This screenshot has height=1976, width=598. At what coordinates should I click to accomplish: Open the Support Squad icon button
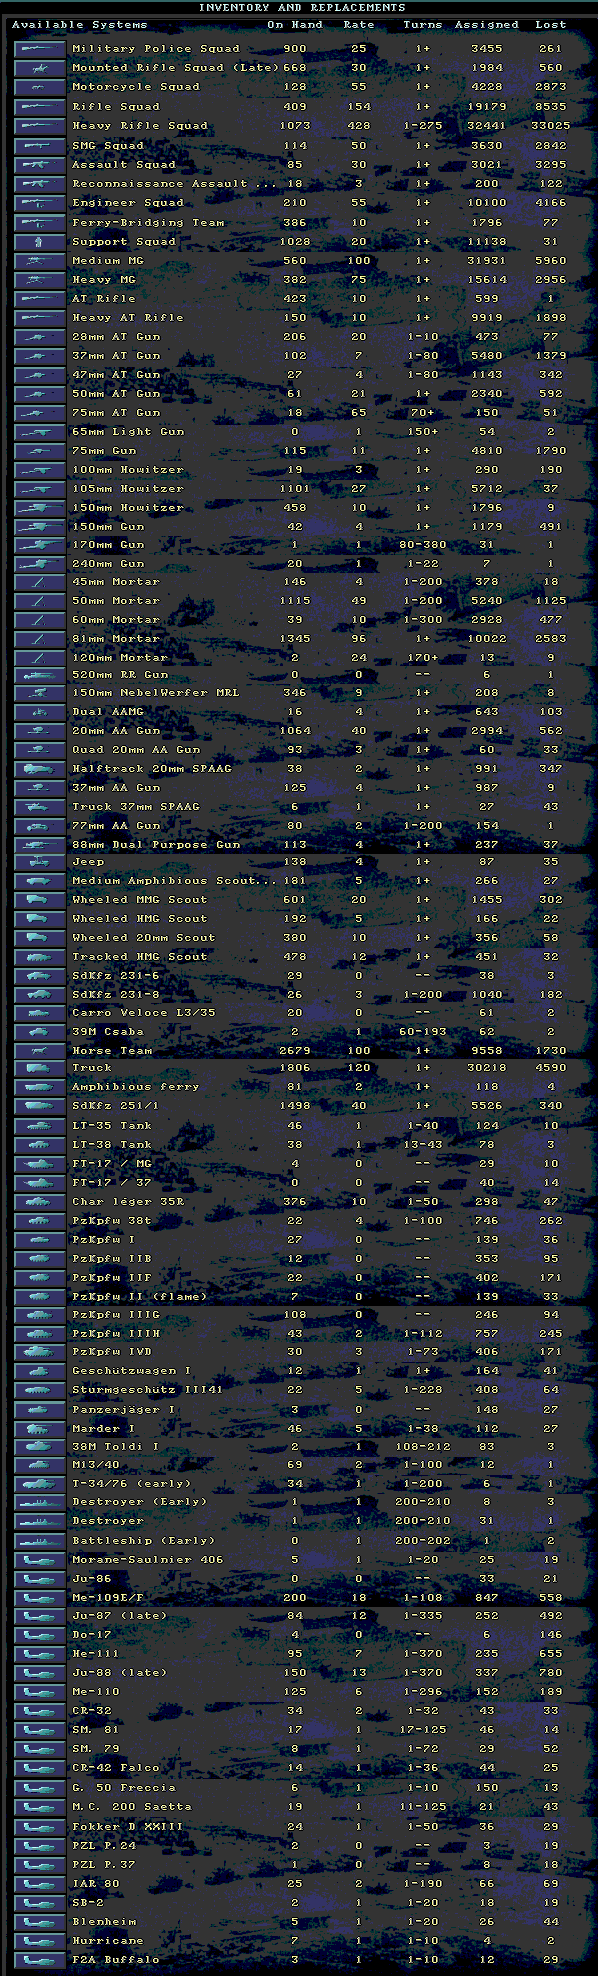(40, 241)
